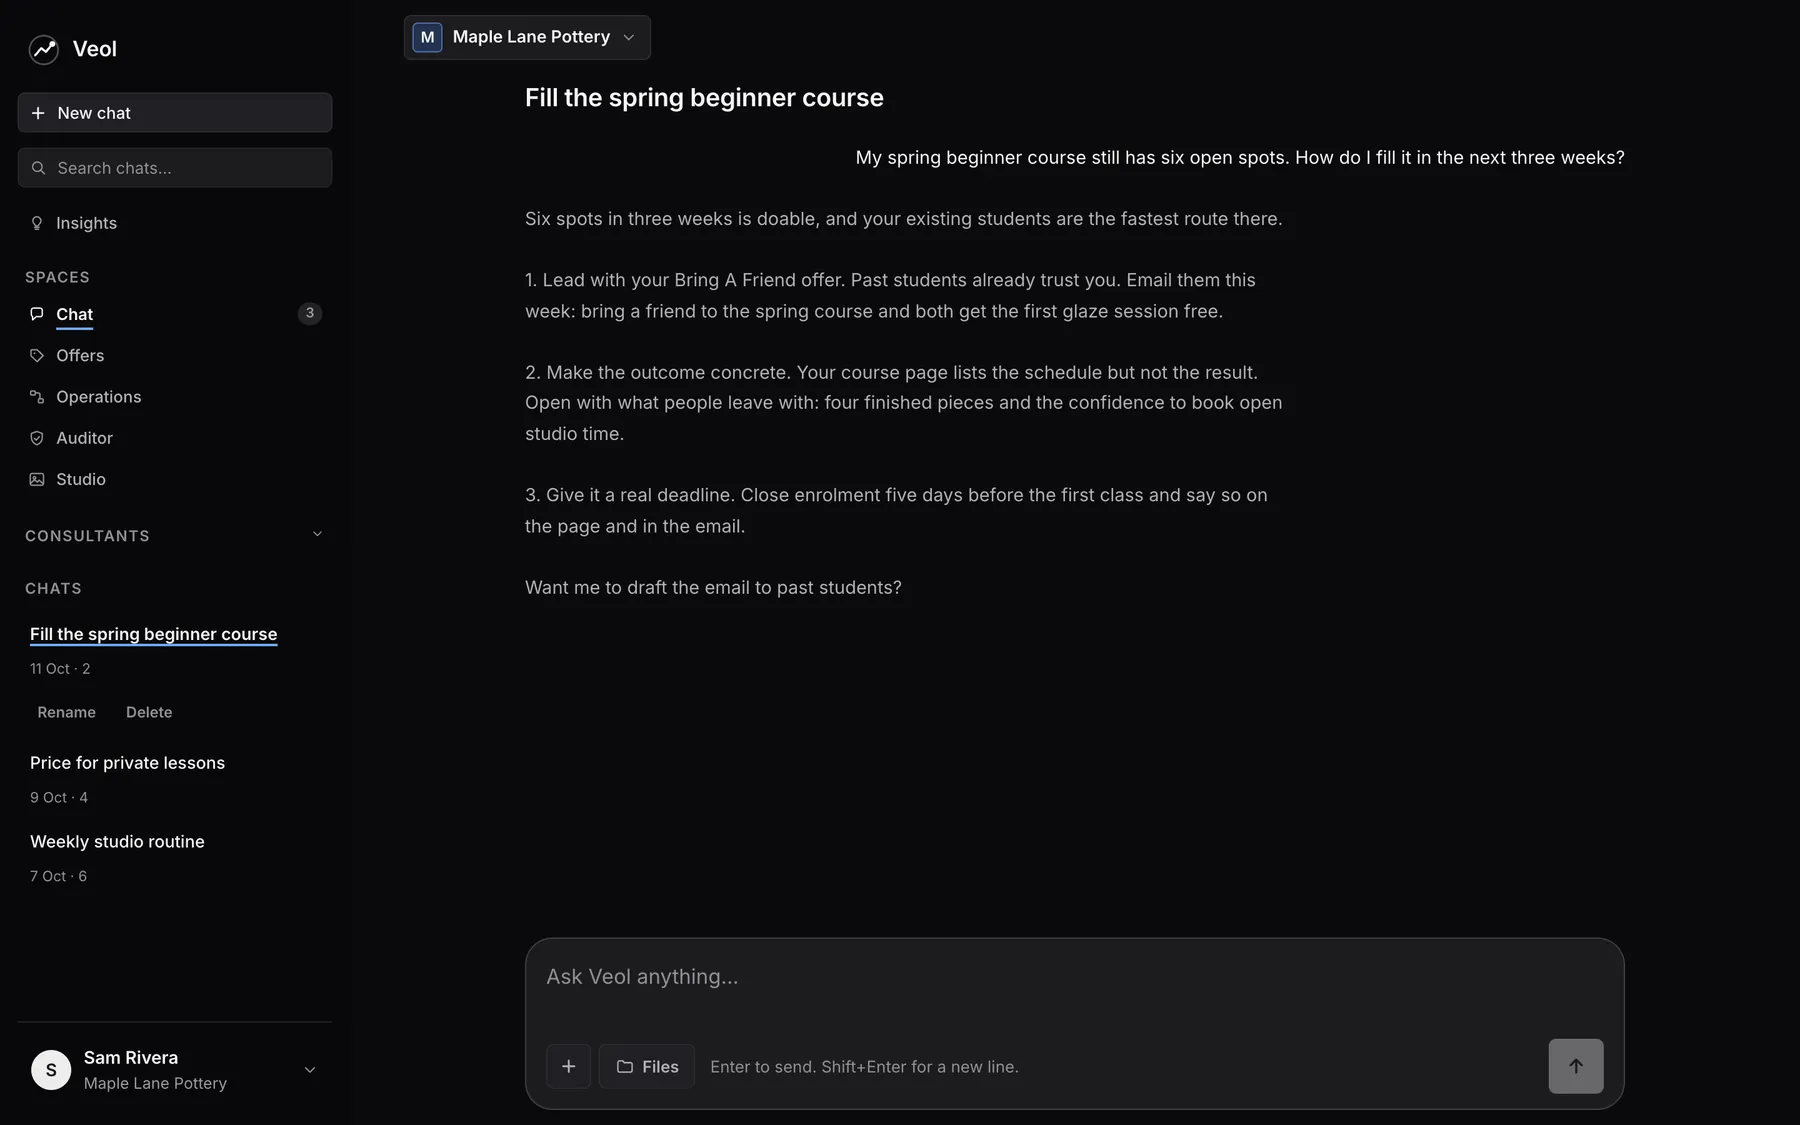1800x1125 pixels.
Task: Expand the Sam Rivera account menu
Action: 310,1070
